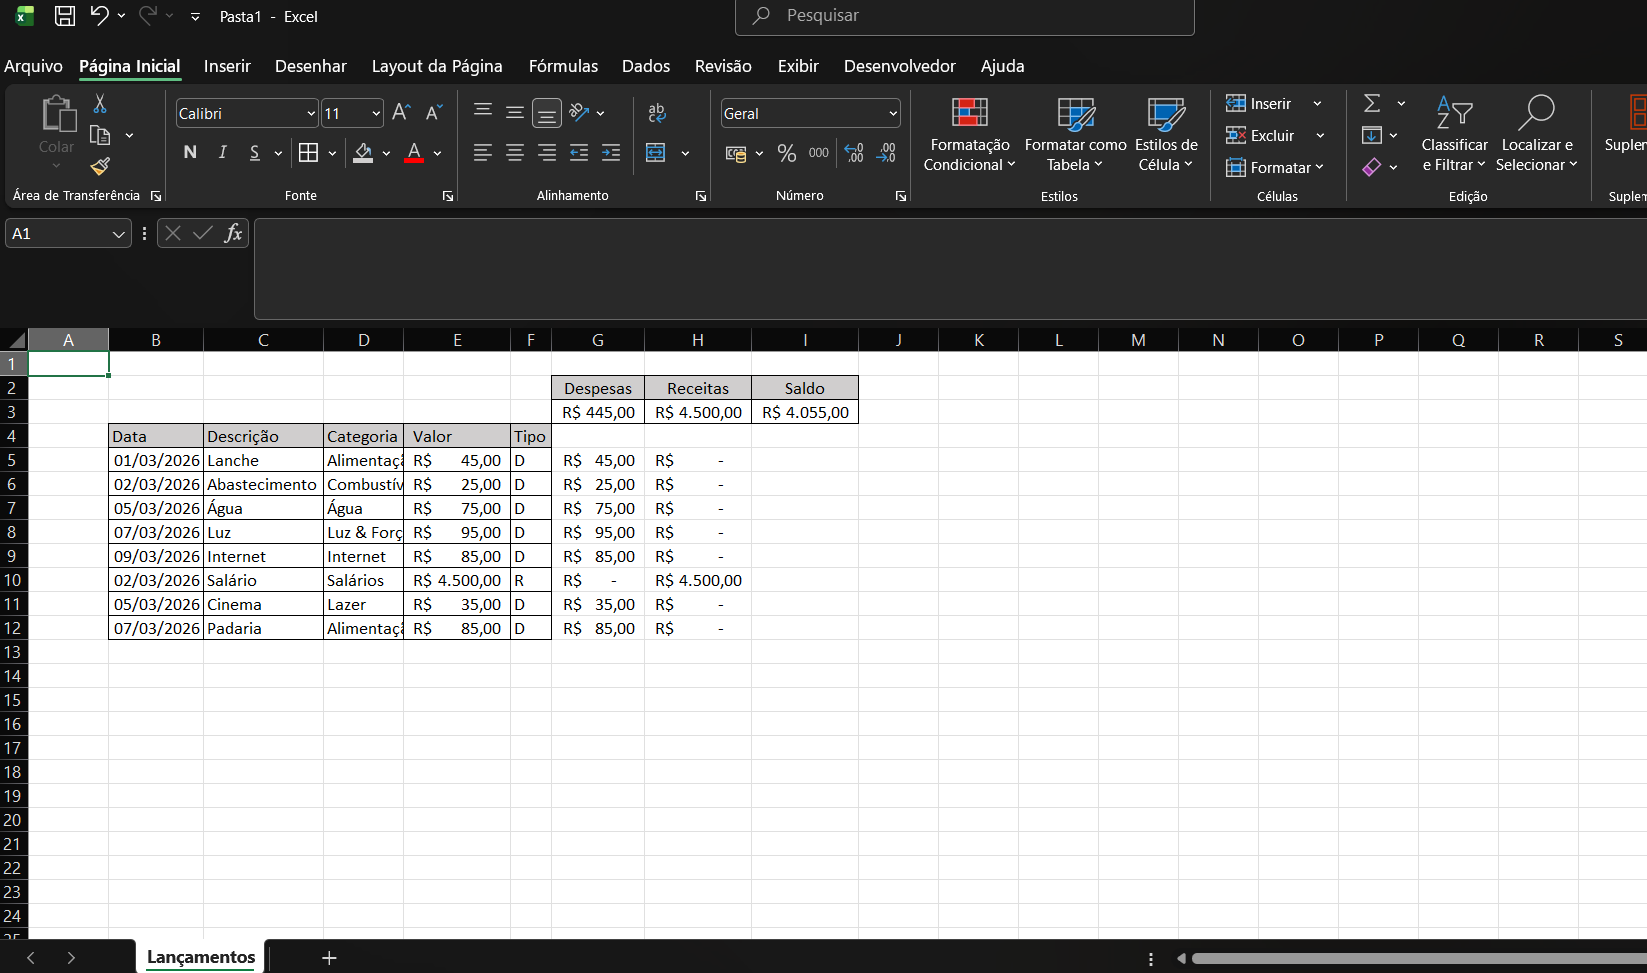This screenshot has height=973, width=1647.
Task: Toggle bold formatting N button
Action: click(190, 153)
